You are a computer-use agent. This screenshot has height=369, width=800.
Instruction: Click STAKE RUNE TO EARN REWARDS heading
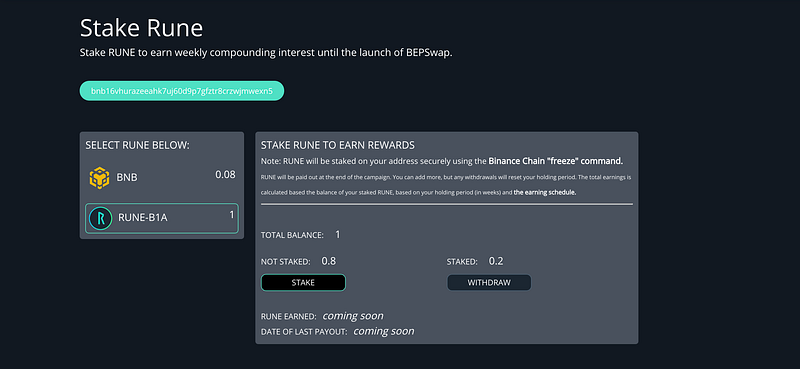pyautogui.click(x=337, y=144)
